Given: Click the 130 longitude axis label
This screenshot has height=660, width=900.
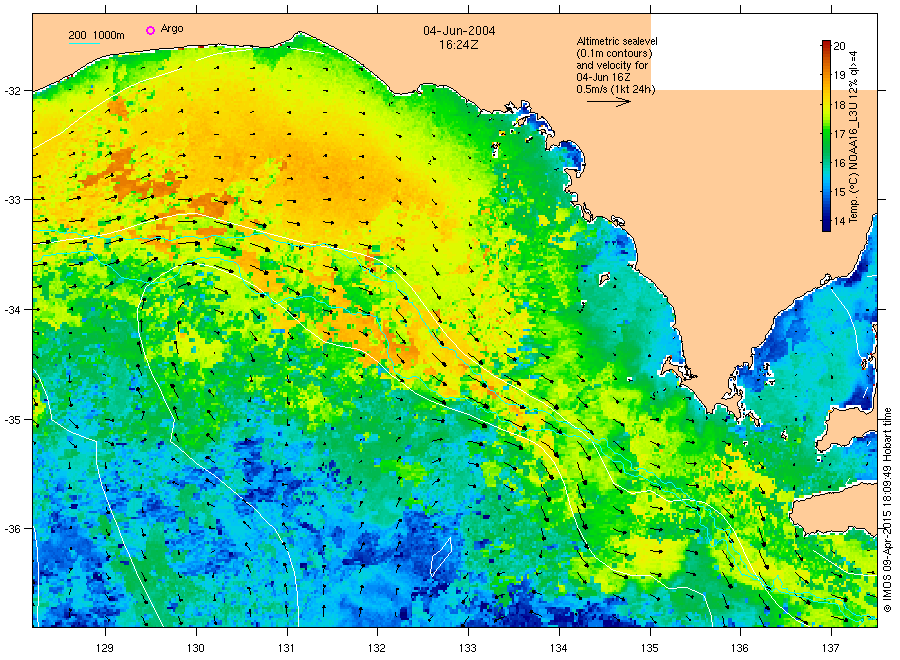Looking at the screenshot, I should pyautogui.click(x=196, y=649).
